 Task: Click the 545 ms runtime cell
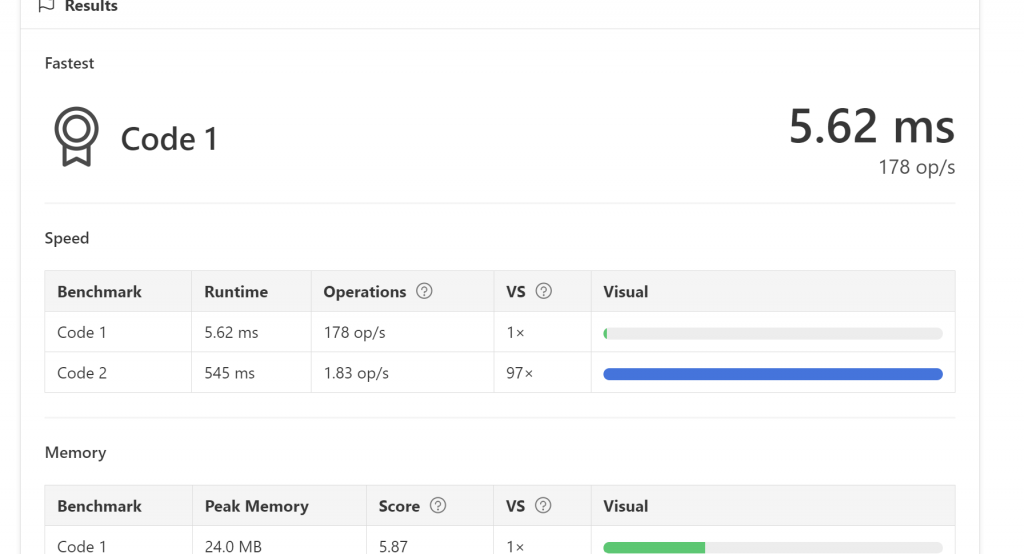(229, 373)
